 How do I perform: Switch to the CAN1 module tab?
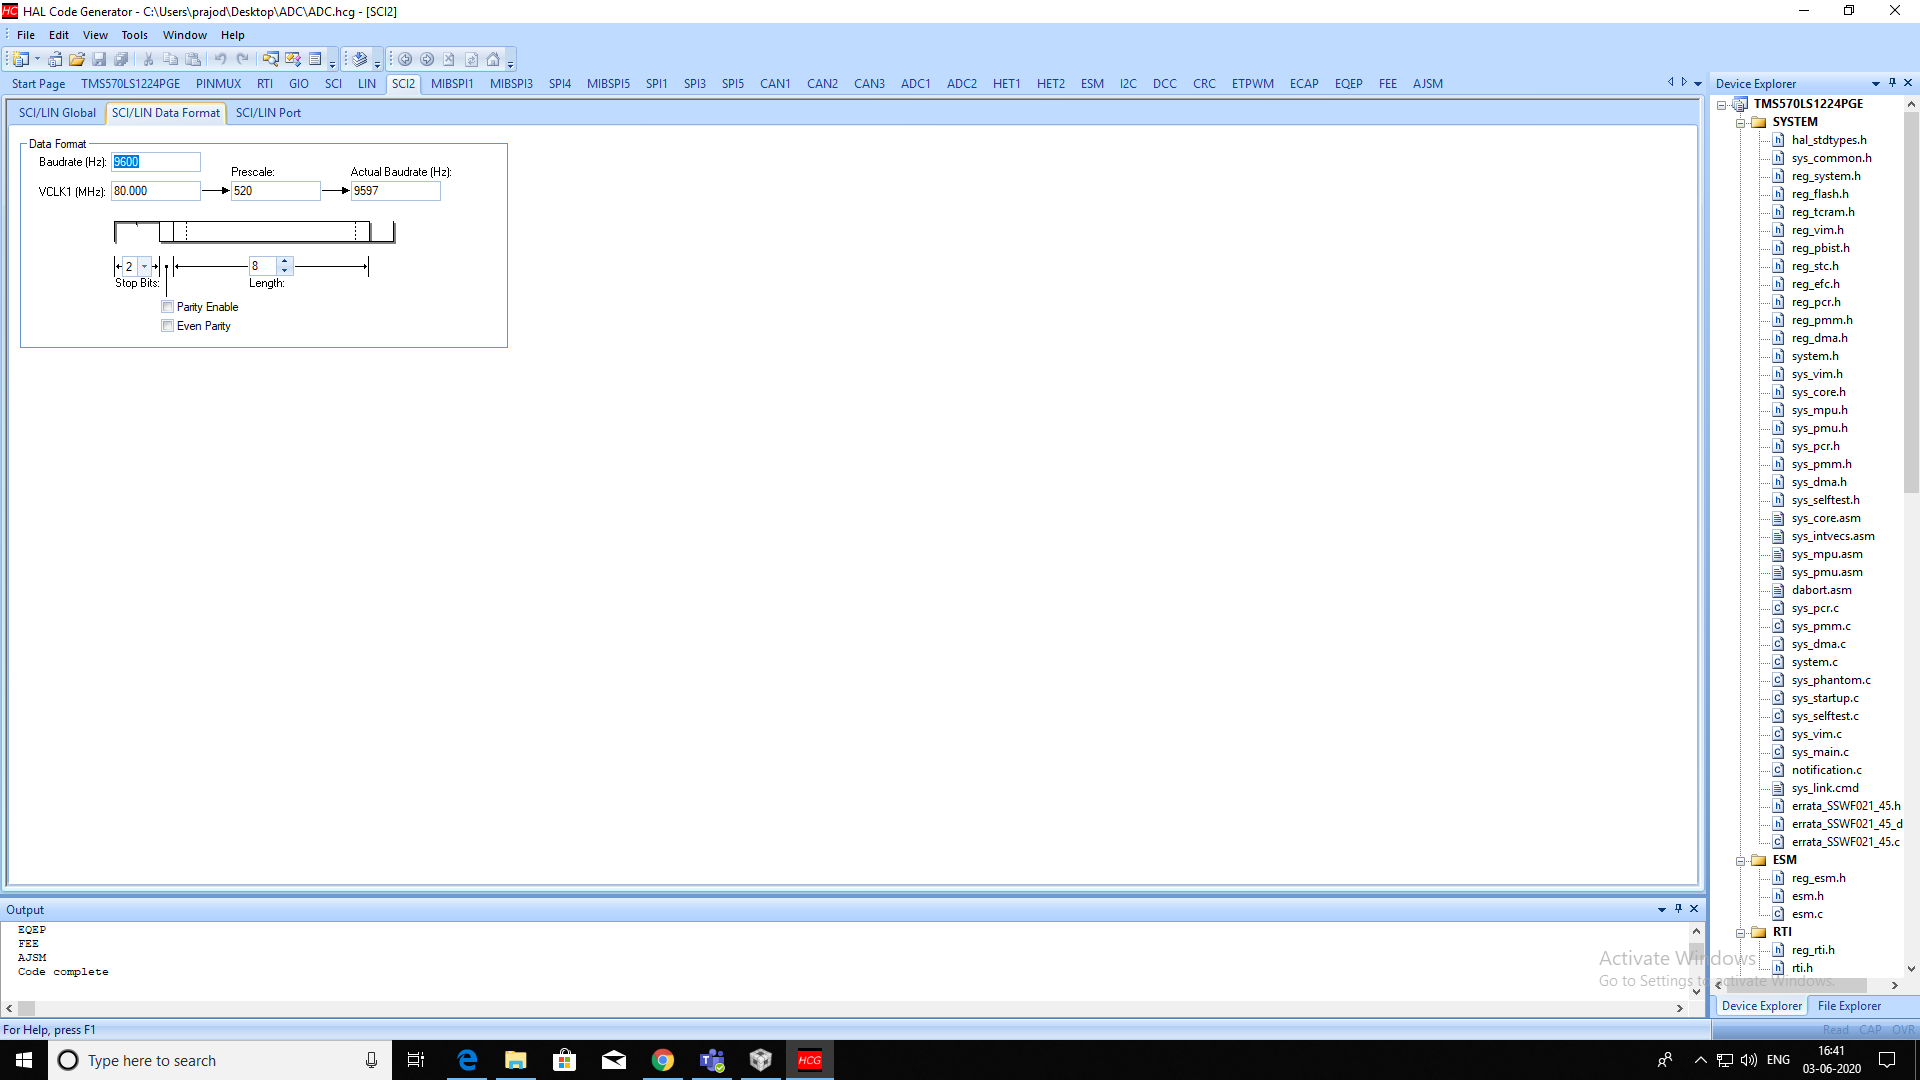(x=775, y=84)
